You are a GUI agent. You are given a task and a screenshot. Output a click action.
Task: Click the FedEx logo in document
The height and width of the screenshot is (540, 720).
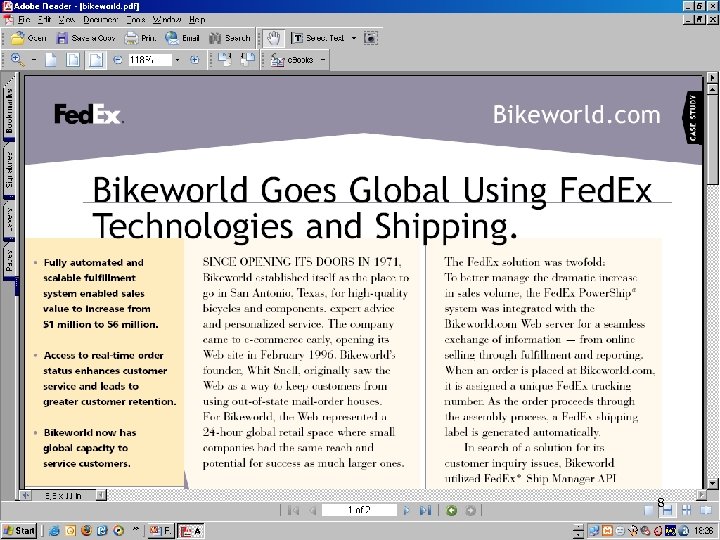pos(89,114)
